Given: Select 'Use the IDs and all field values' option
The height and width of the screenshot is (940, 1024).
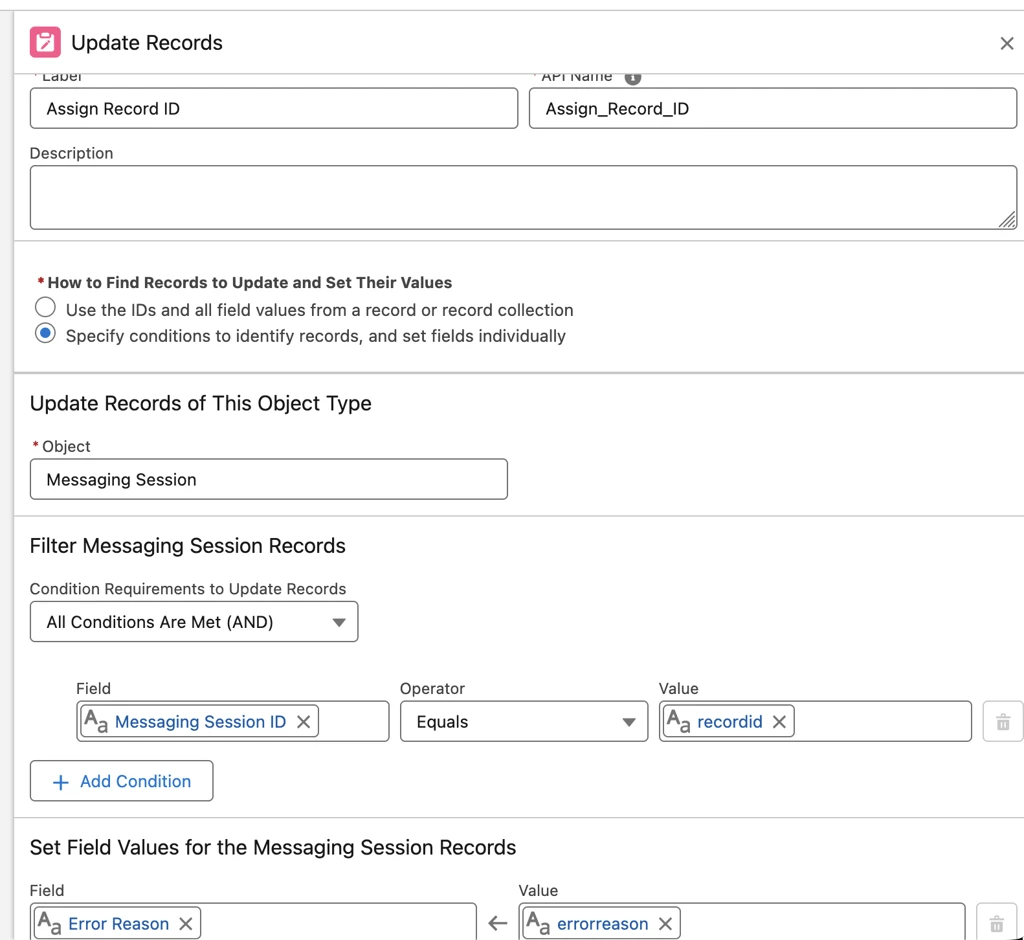Looking at the screenshot, I should (45, 307).
